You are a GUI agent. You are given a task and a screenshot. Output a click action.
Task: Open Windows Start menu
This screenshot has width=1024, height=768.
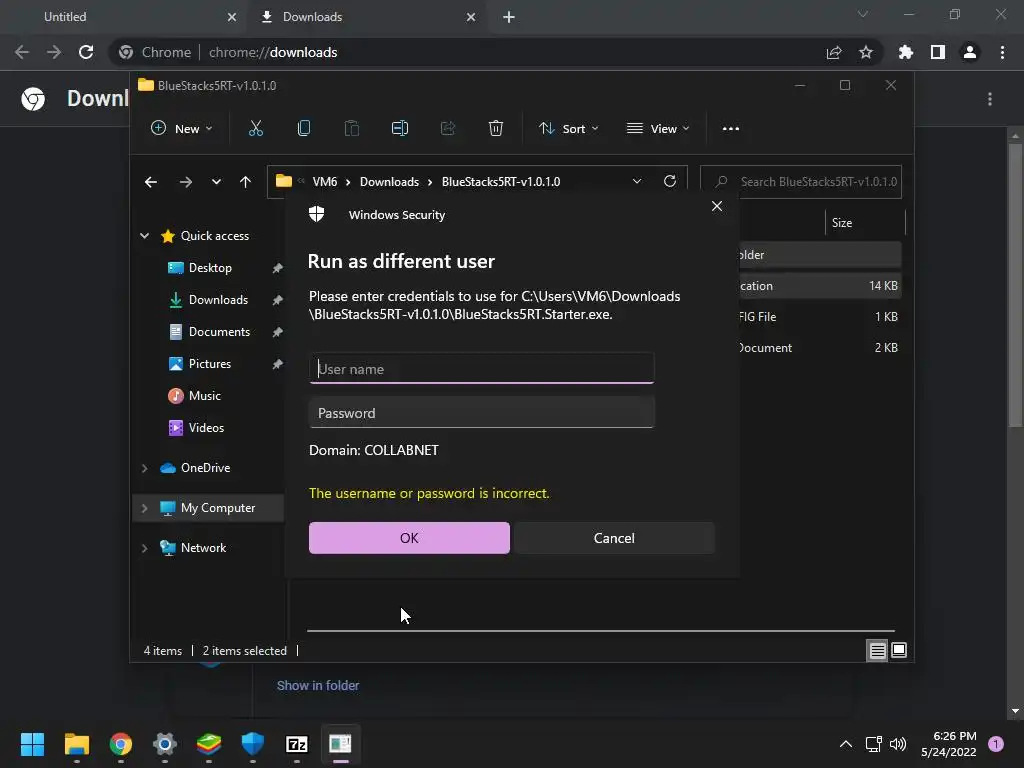(x=32, y=744)
